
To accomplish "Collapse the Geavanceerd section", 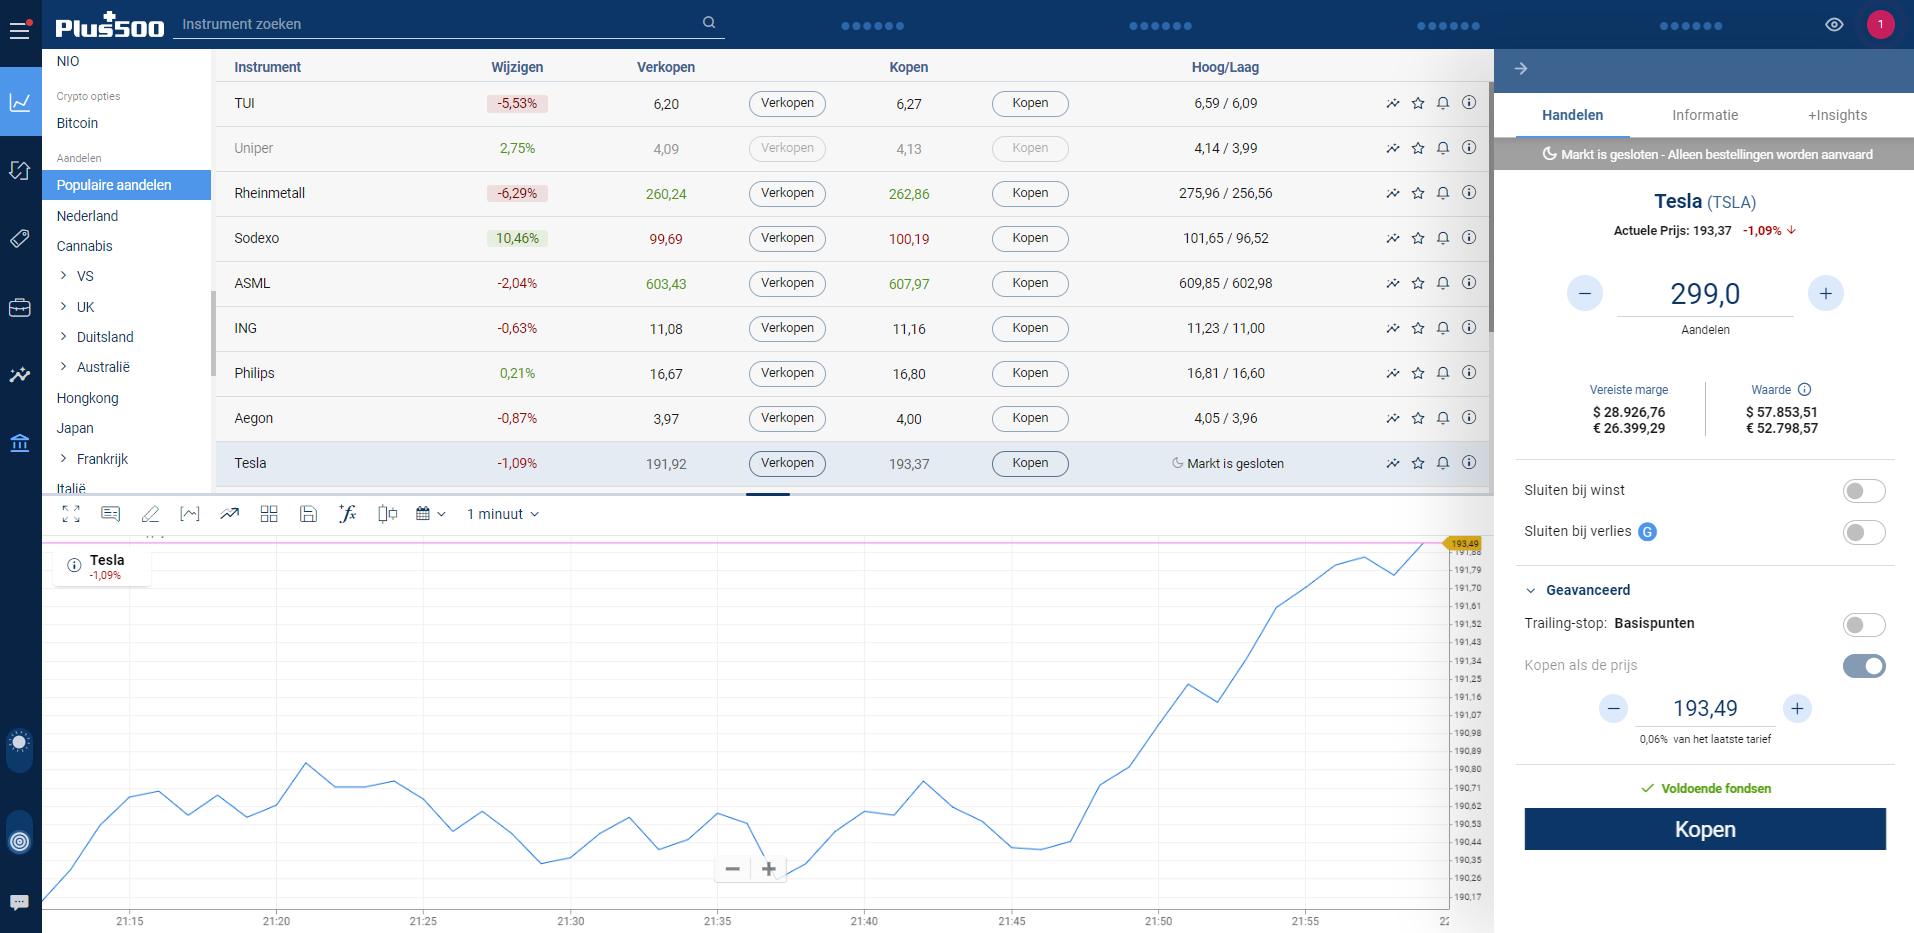I will pos(1530,590).
